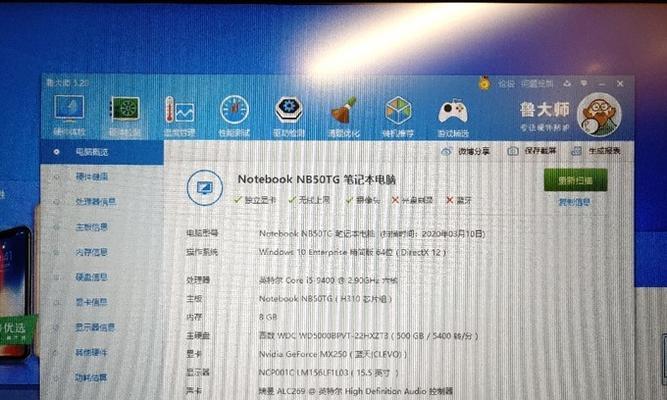The image size is (667, 400).
Task: Open the title bar dropdown menu arrow
Action: 584,83
